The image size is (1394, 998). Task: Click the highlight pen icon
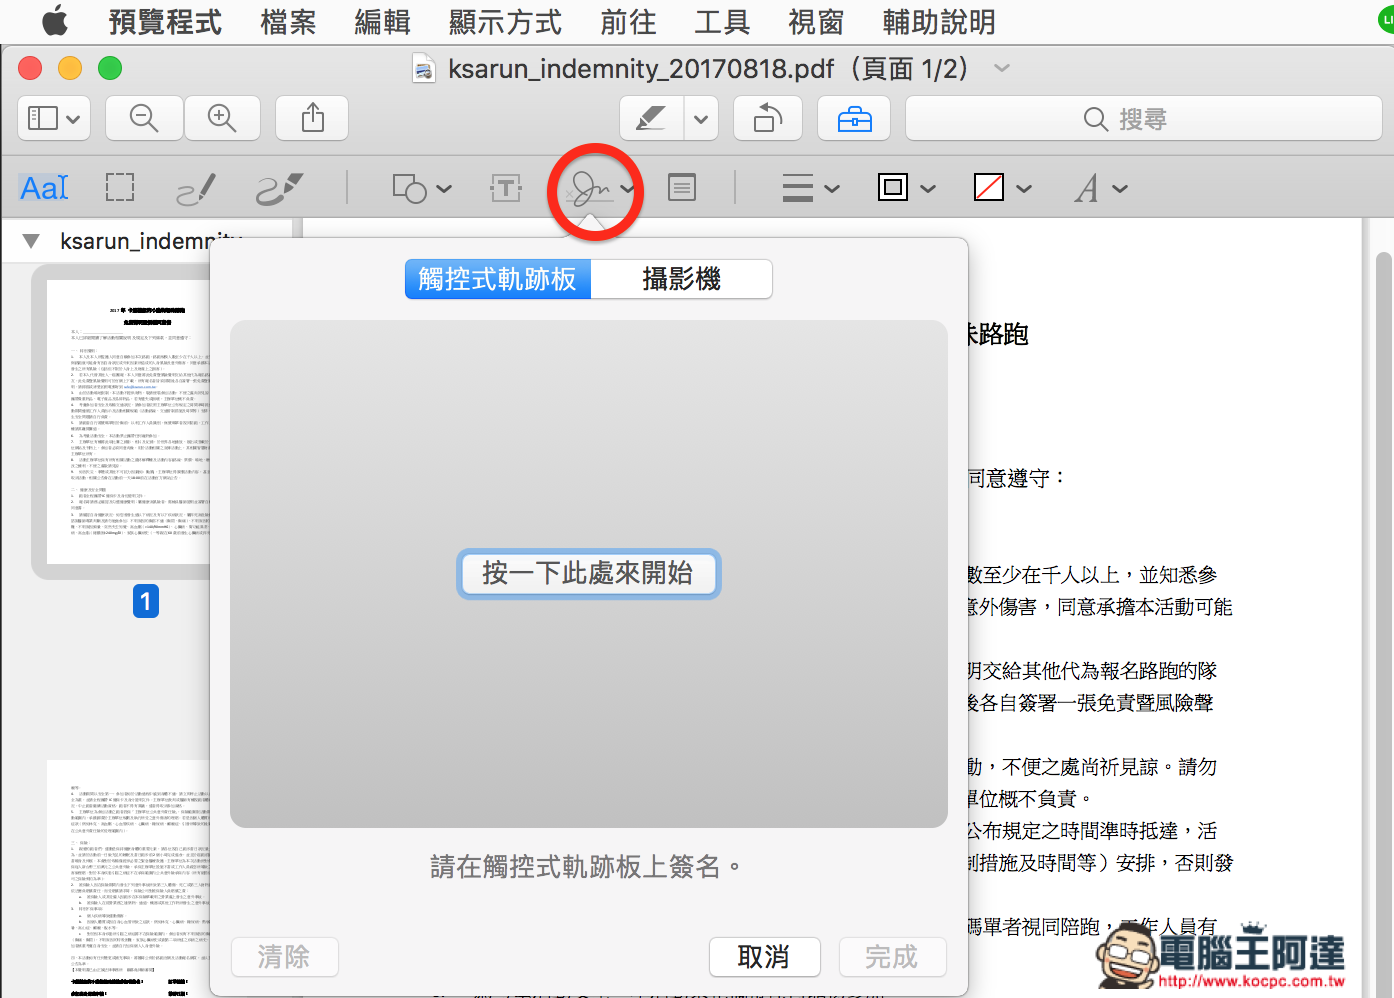(x=651, y=118)
